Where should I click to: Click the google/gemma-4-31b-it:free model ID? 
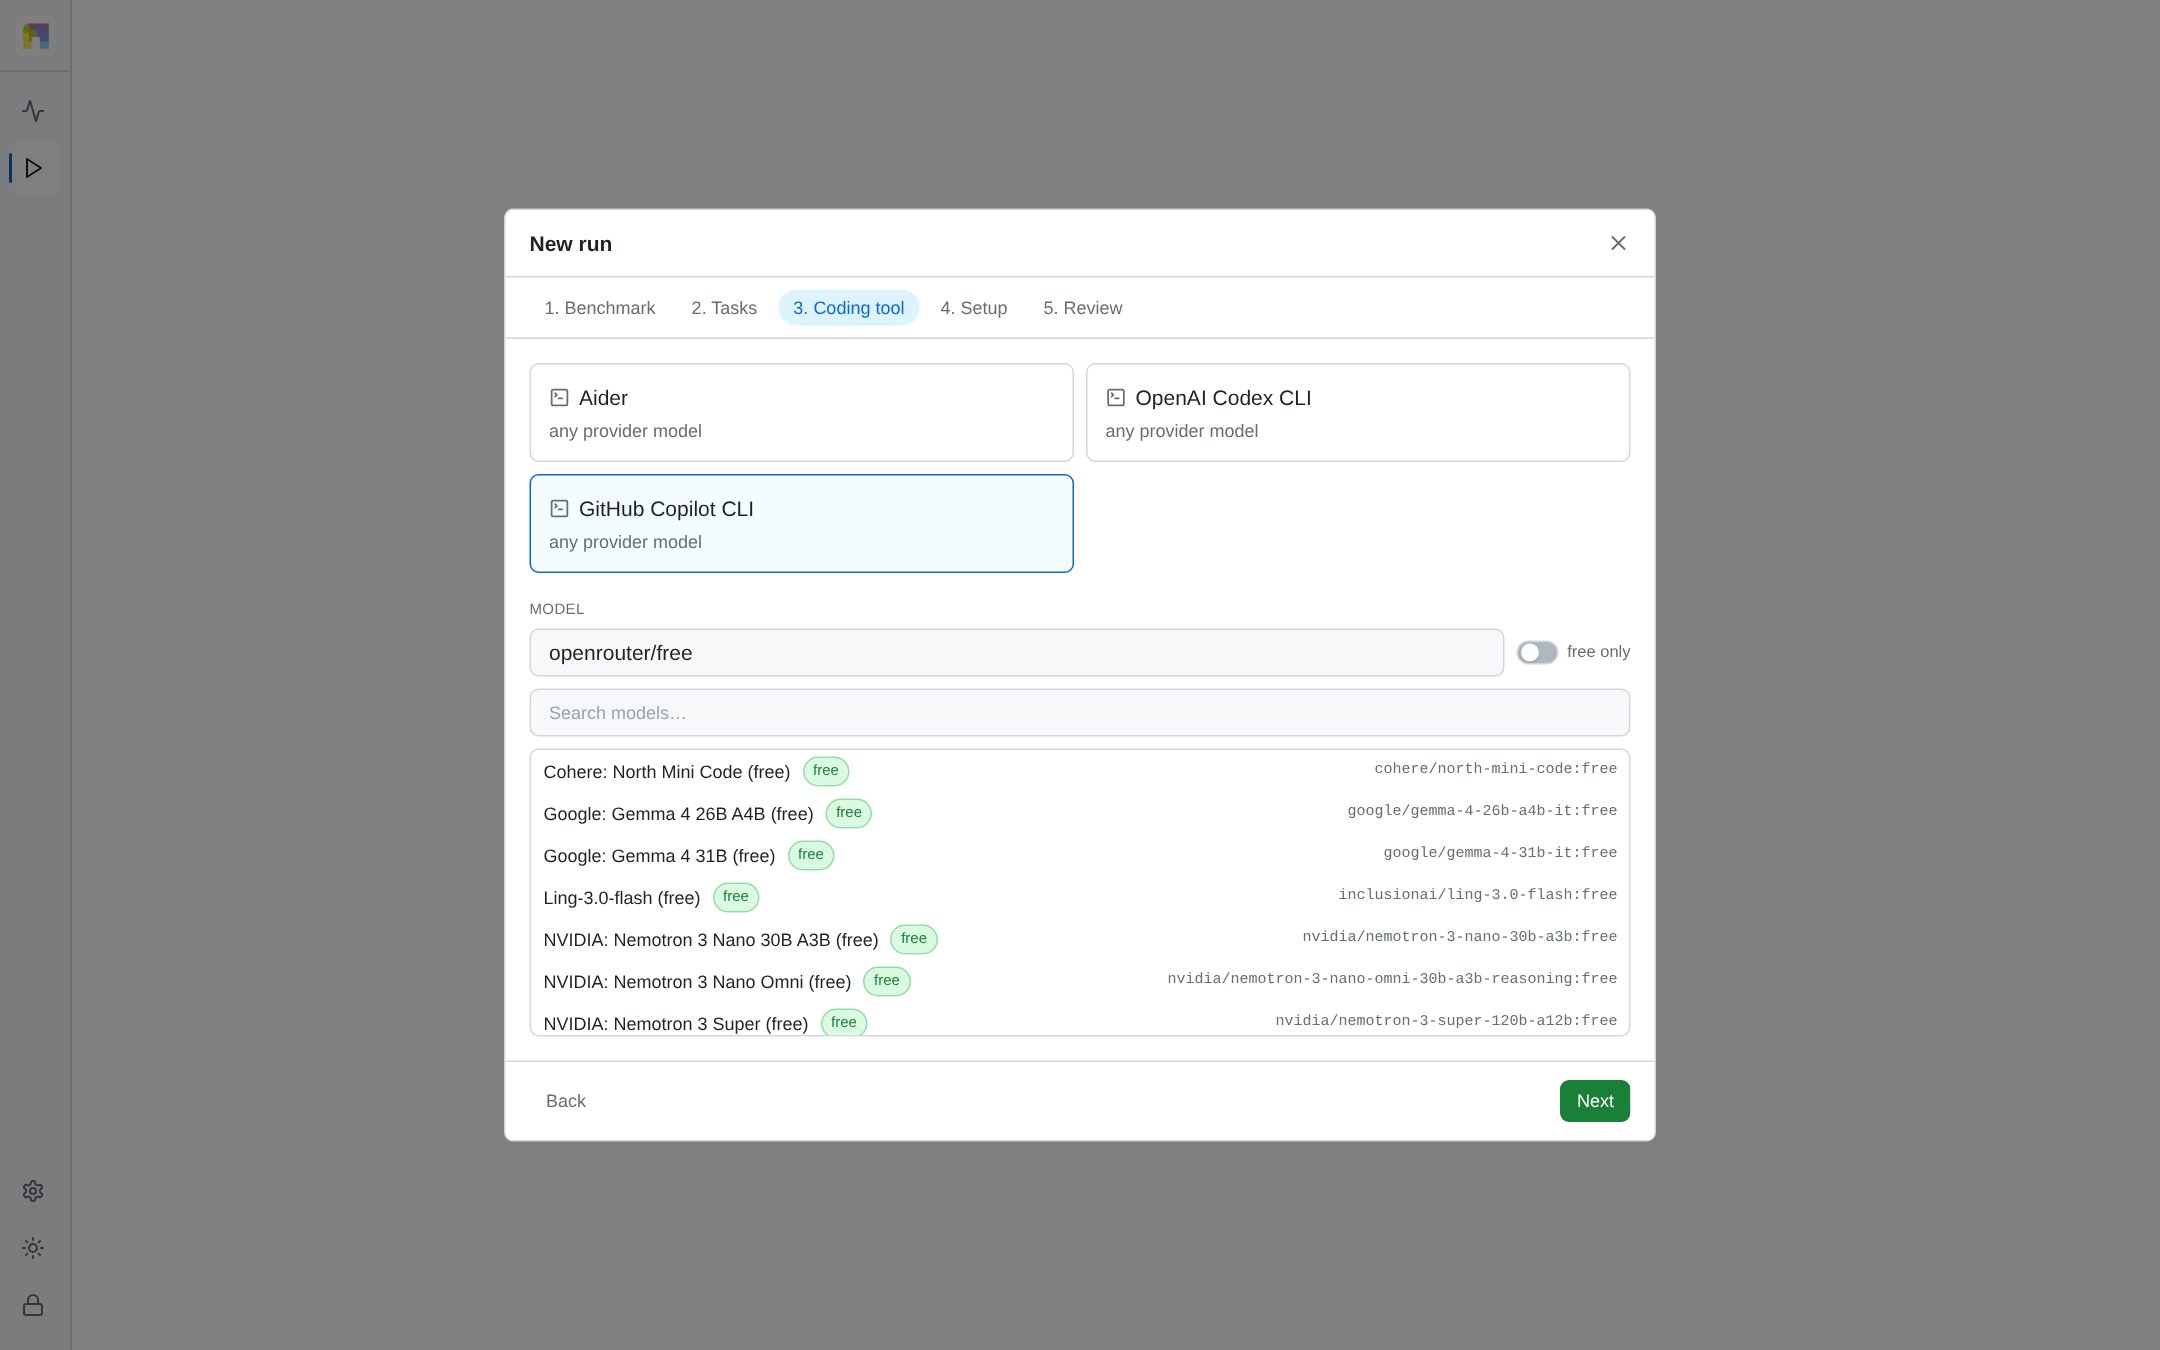(1500, 853)
